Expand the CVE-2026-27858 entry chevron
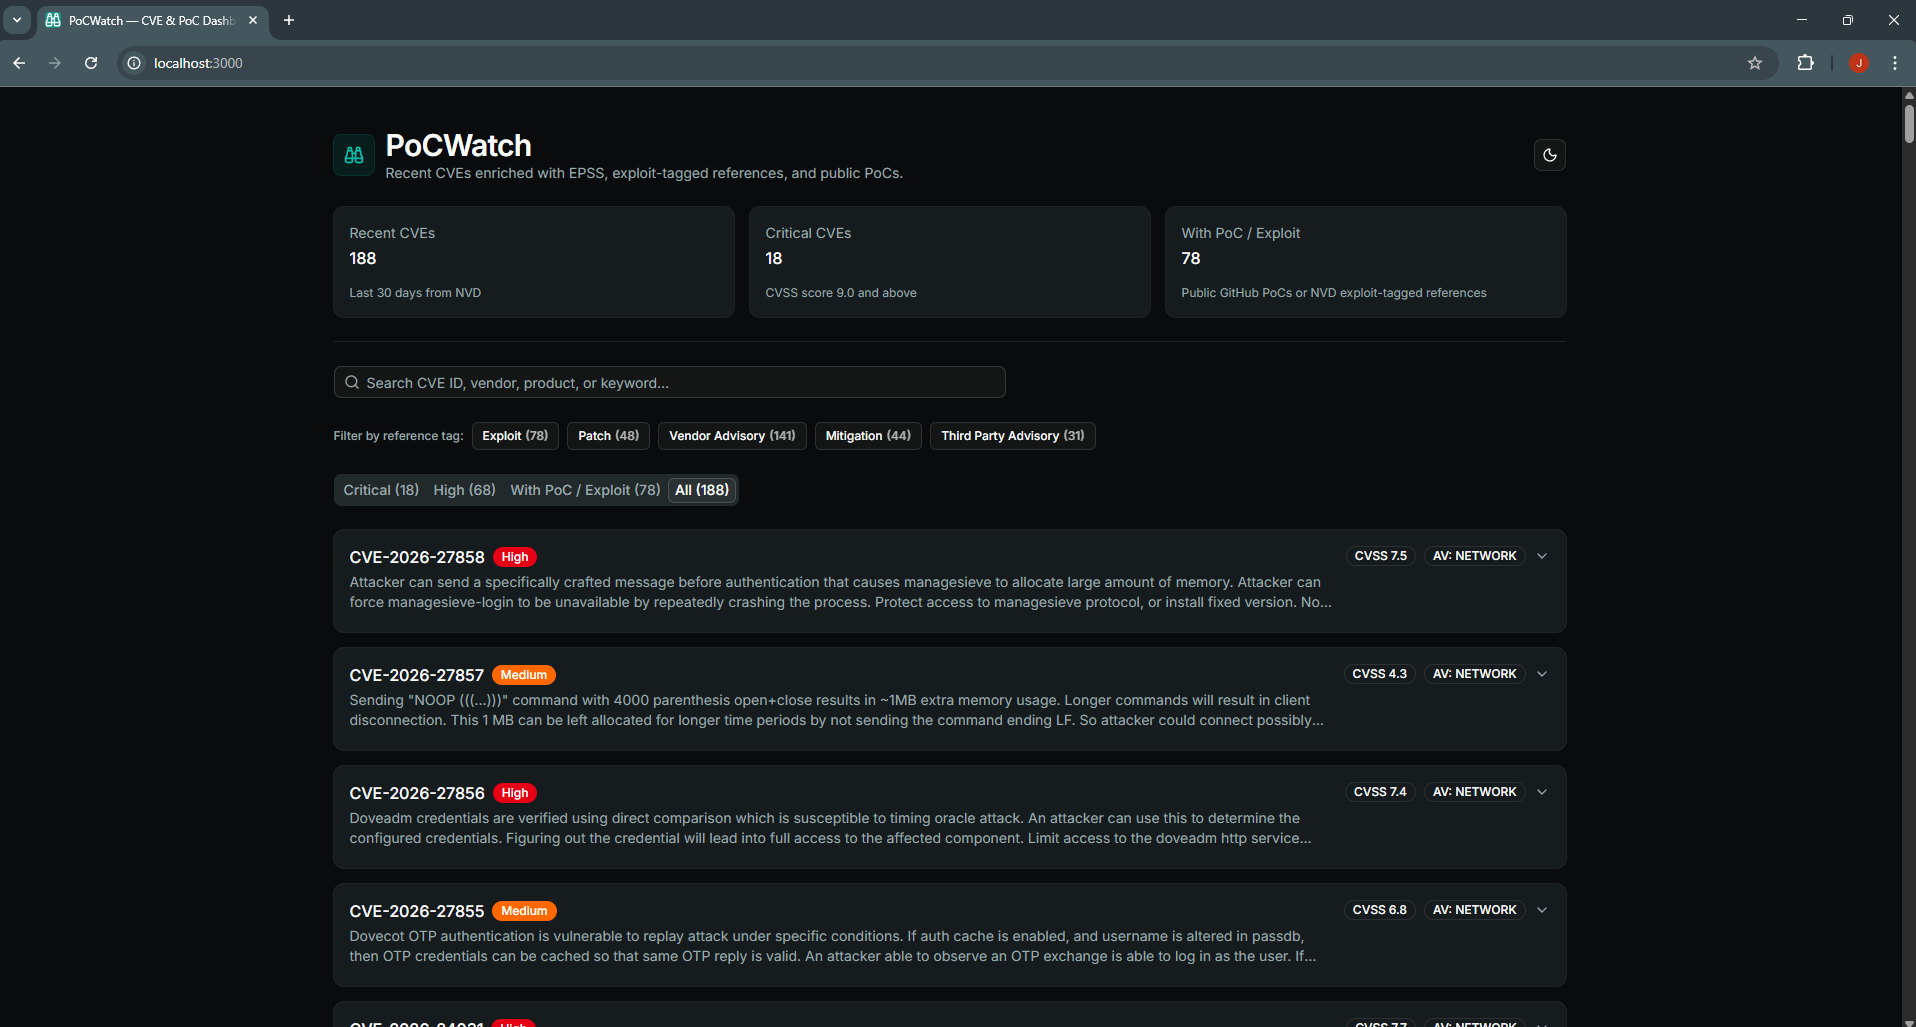This screenshot has width=1916, height=1027. tap(1542, 556)
